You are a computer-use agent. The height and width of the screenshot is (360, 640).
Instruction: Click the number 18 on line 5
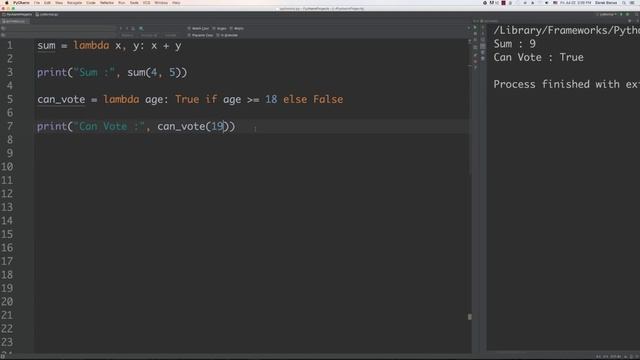point(271,99)
